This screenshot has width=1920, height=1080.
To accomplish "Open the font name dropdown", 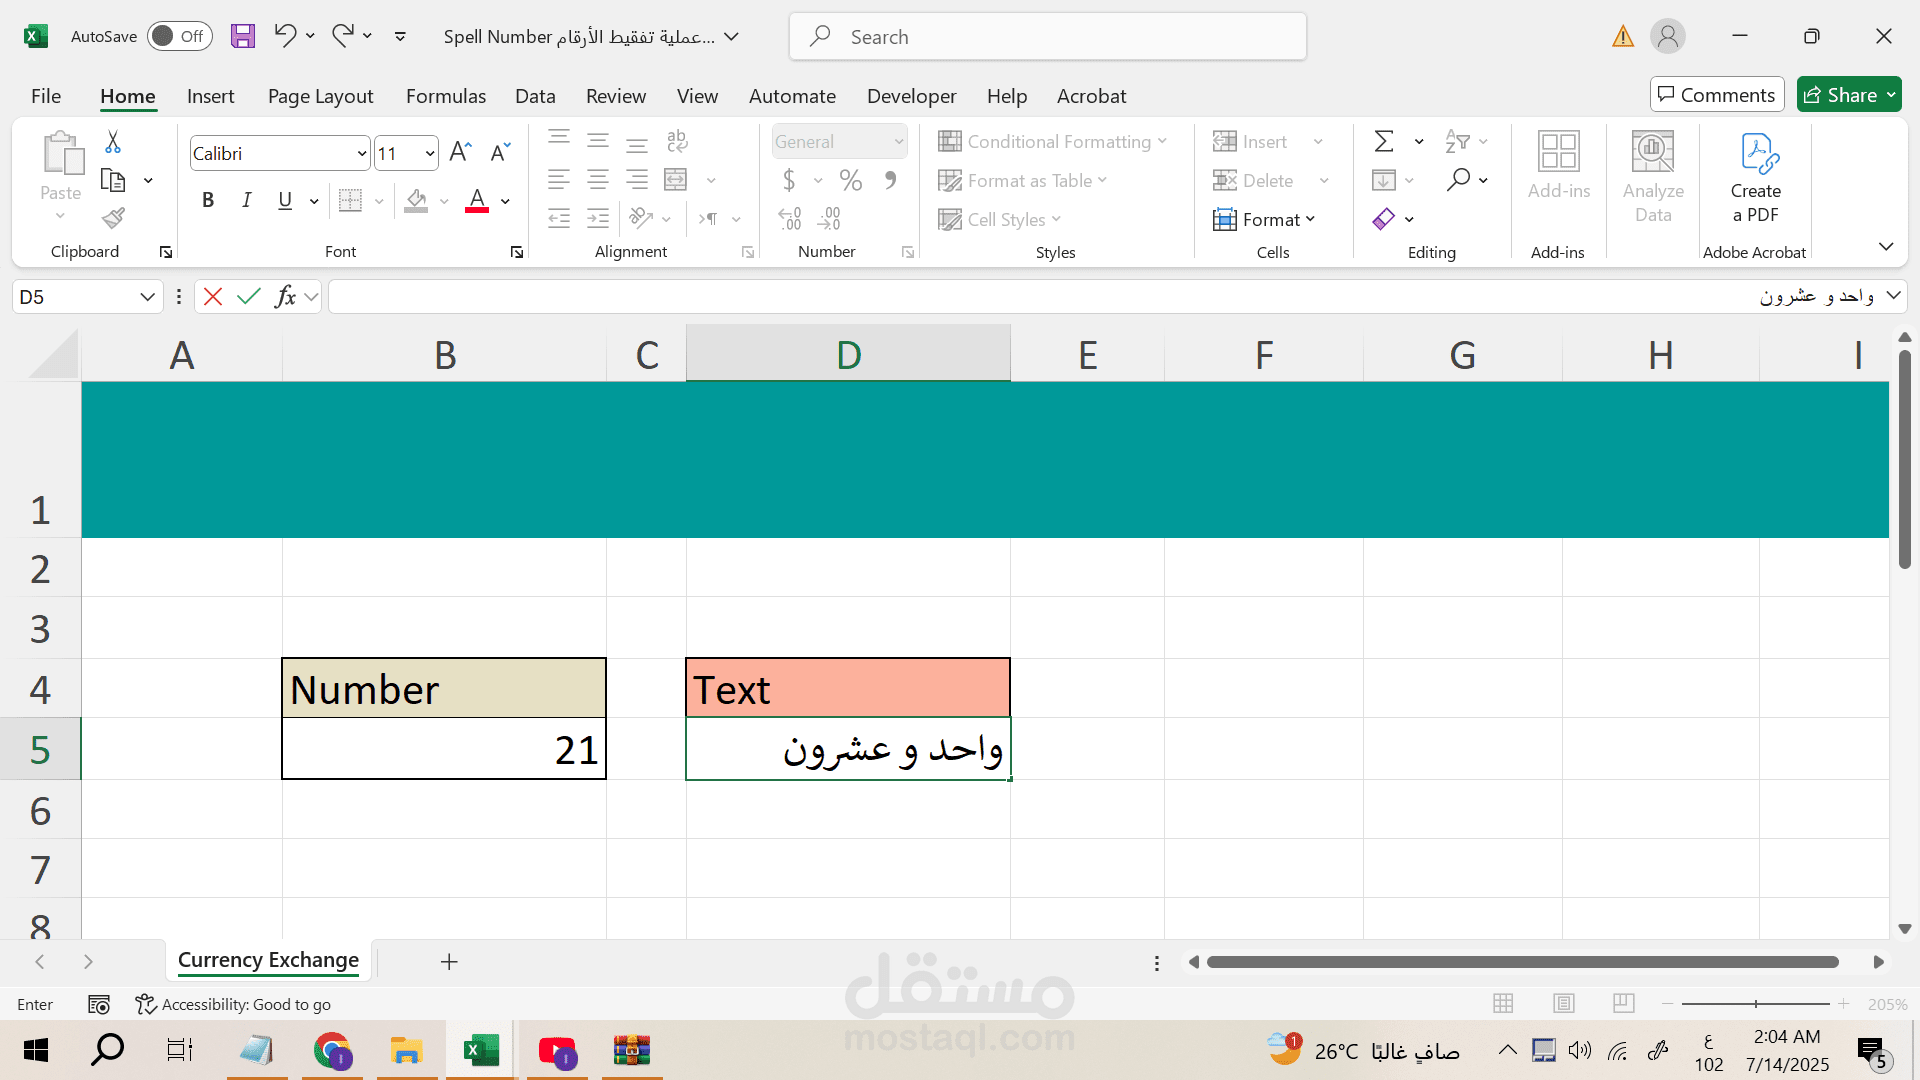I will click(x=362, y=154).
